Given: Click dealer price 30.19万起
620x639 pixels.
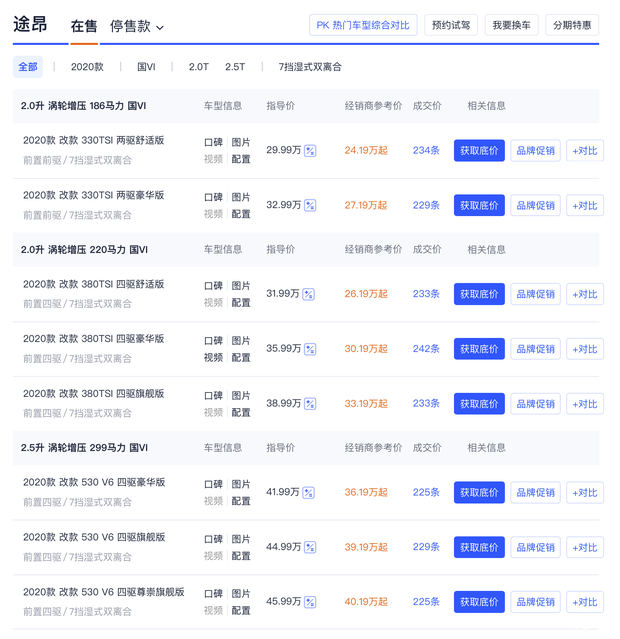Looking at the screenshot, I should [366, 349].
